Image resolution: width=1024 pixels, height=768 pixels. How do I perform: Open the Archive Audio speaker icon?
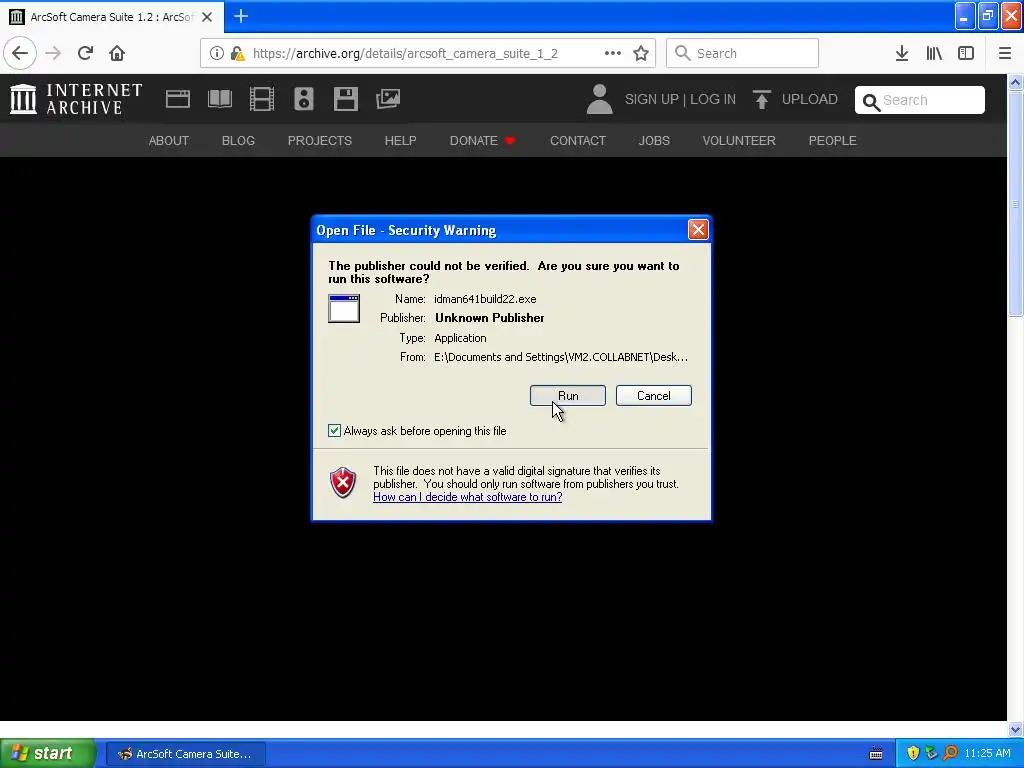coord(304,99)
